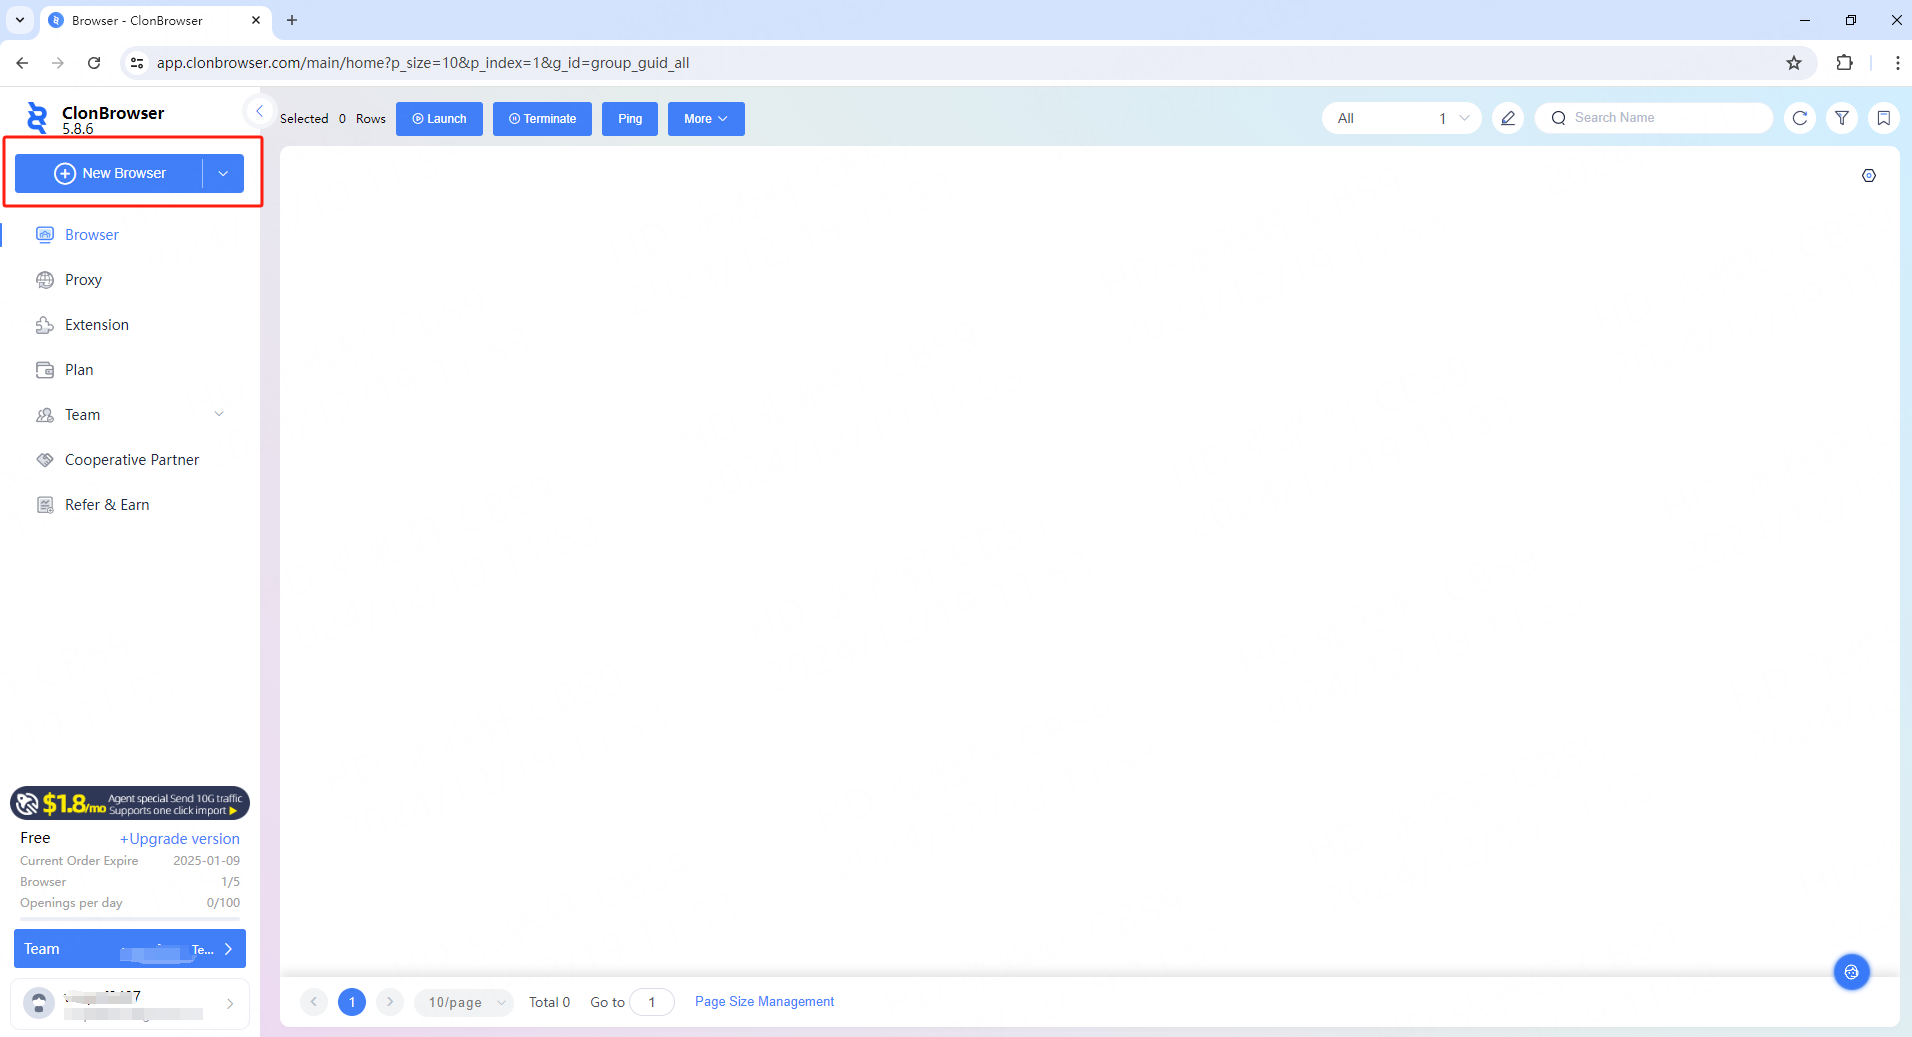Expand the New Browser dropdown arrow
This screenshot has width=1912, height=1037.
click(x=223, y=173)
